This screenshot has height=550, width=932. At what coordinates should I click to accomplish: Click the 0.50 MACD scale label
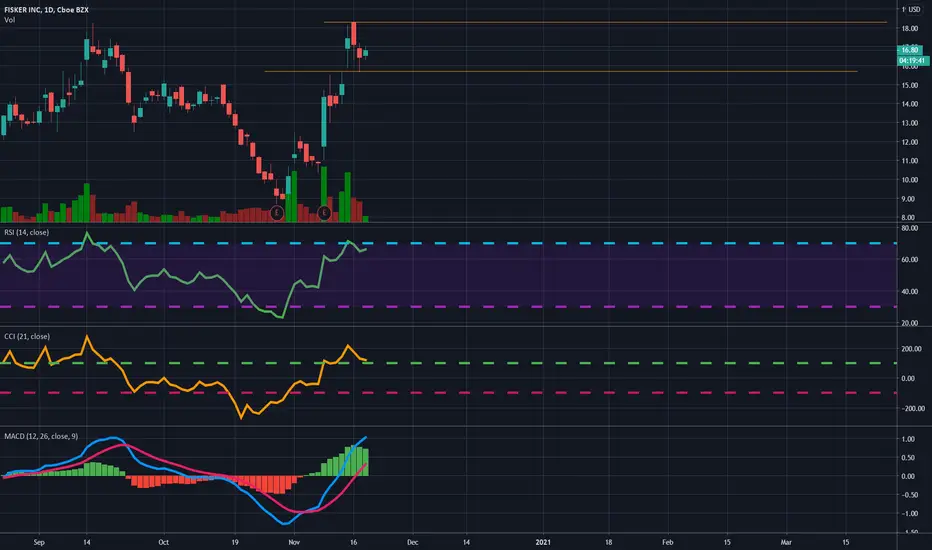tap(908, 457)
